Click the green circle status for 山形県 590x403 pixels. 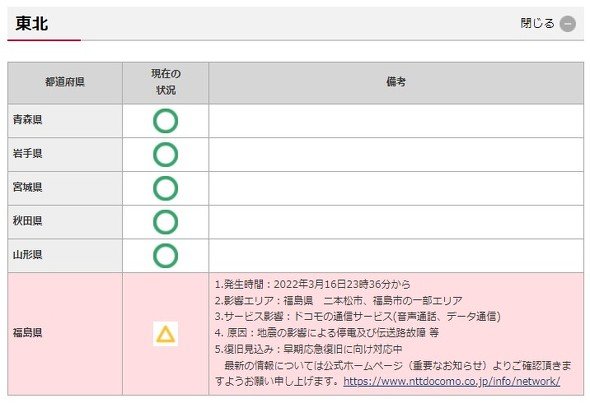165,255
